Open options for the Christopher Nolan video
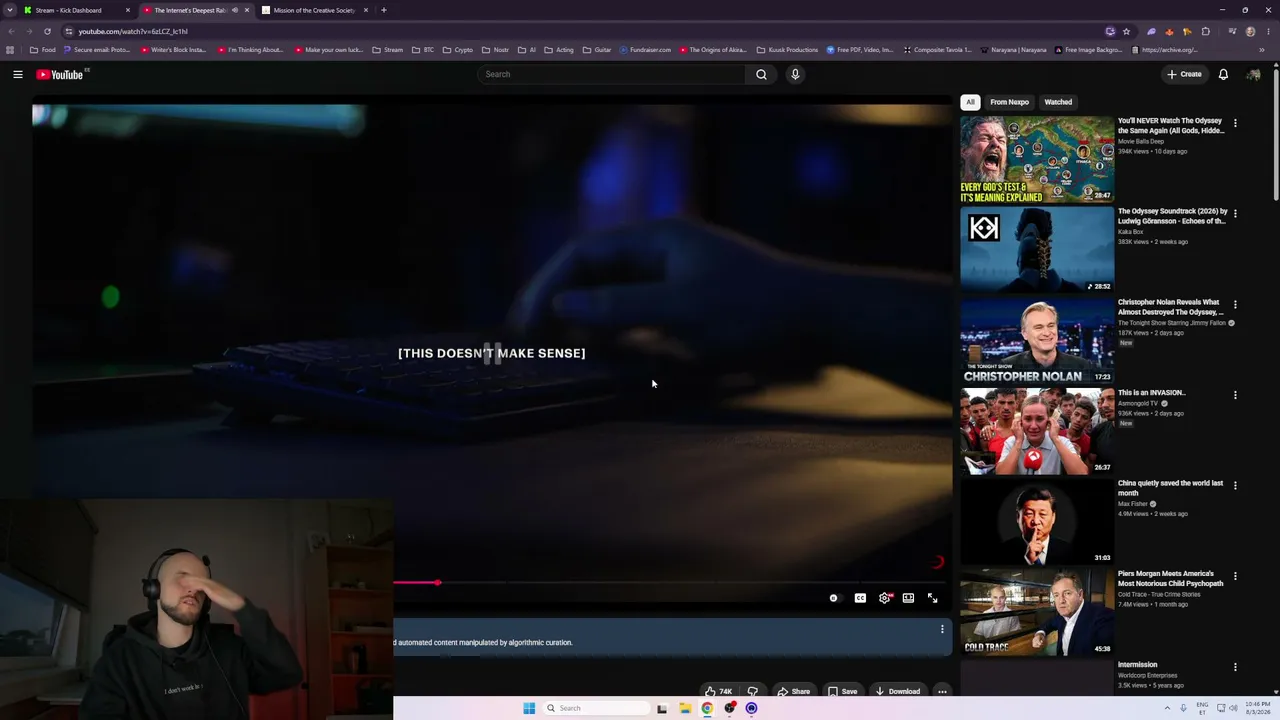Viewport: 1280px width, 720px height. pos(1235,305)
